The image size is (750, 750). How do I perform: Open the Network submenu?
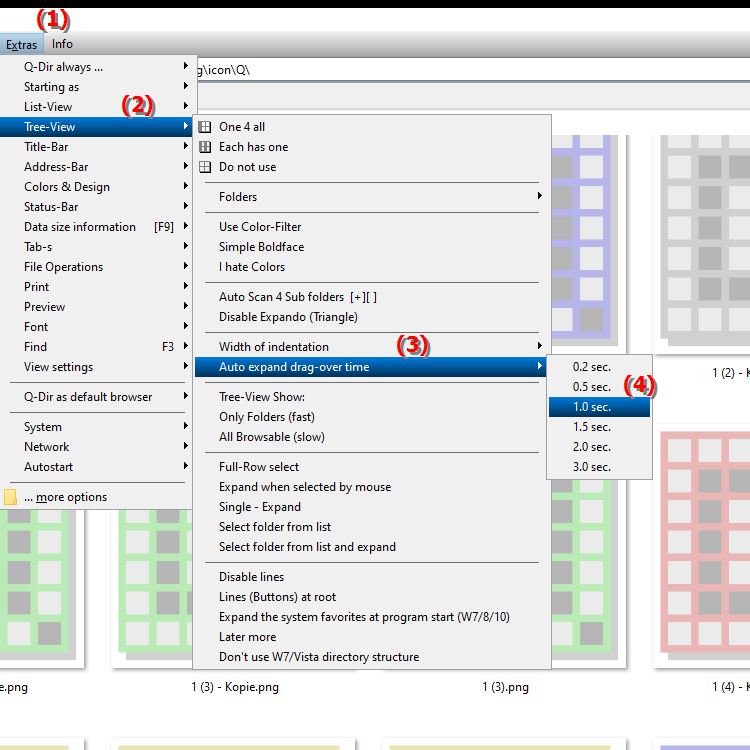96,447
